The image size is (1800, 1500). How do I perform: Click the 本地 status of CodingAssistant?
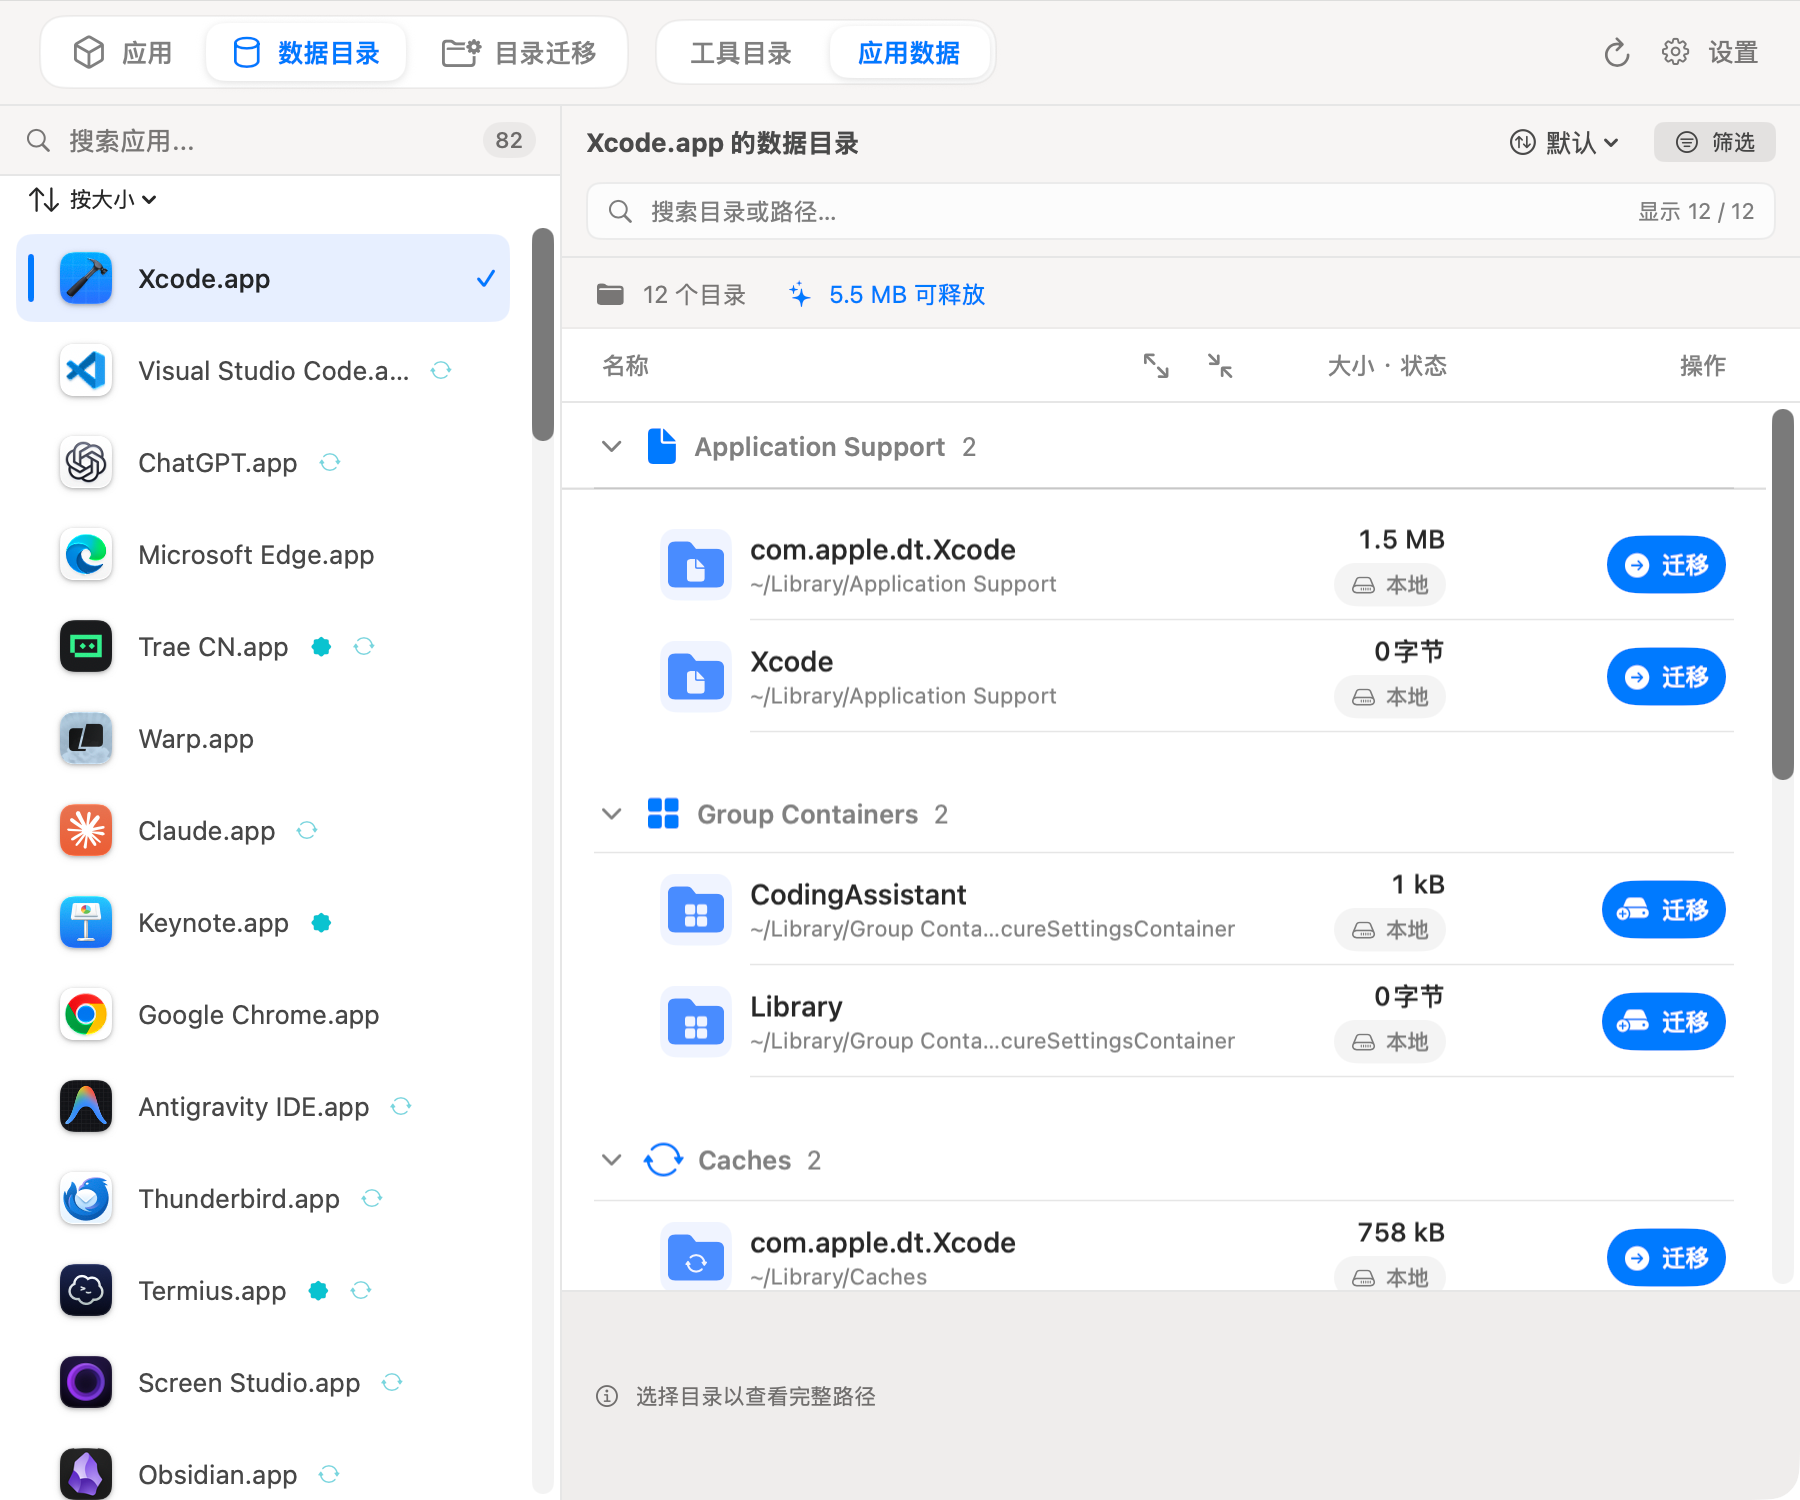pyautogui.click(x=1390, y=930)
